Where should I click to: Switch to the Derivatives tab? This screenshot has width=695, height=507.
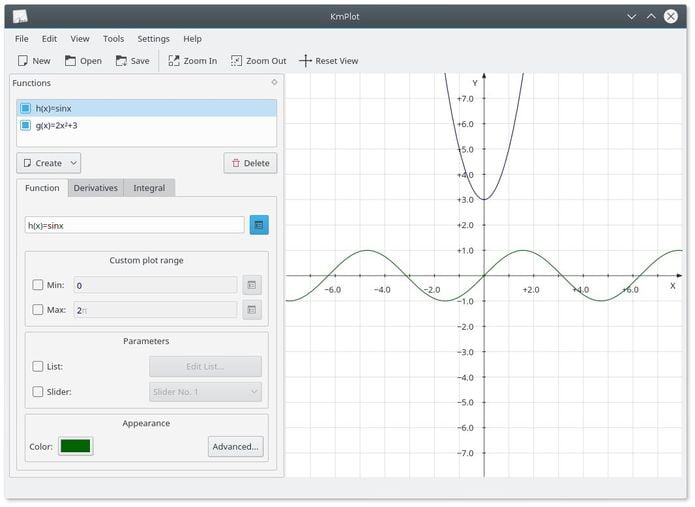pyautogui.click(x=96, y=188)
